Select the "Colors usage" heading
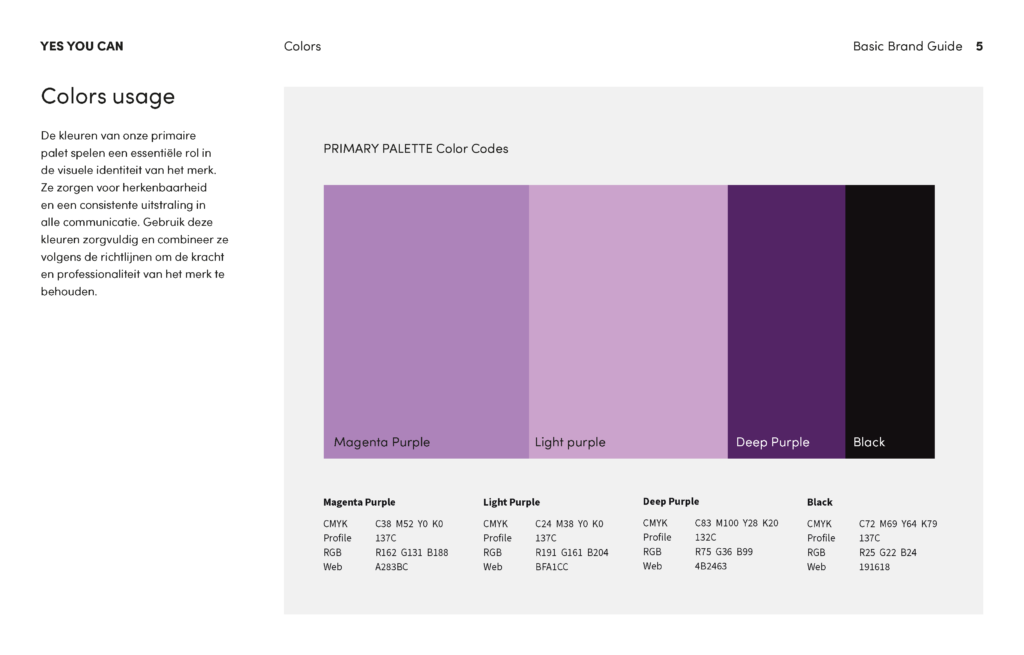1024x655 pixels. point(108,97)
